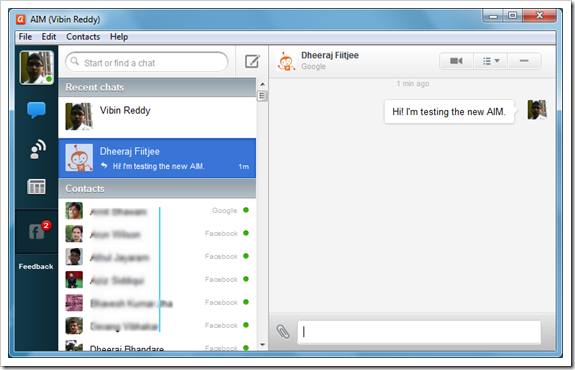Image resolution: width=575 pixels, height=370 pixels.
Task: Click the scrollbar up arrow in contact list
Action: pyautogui.click(x=262, y=84)
